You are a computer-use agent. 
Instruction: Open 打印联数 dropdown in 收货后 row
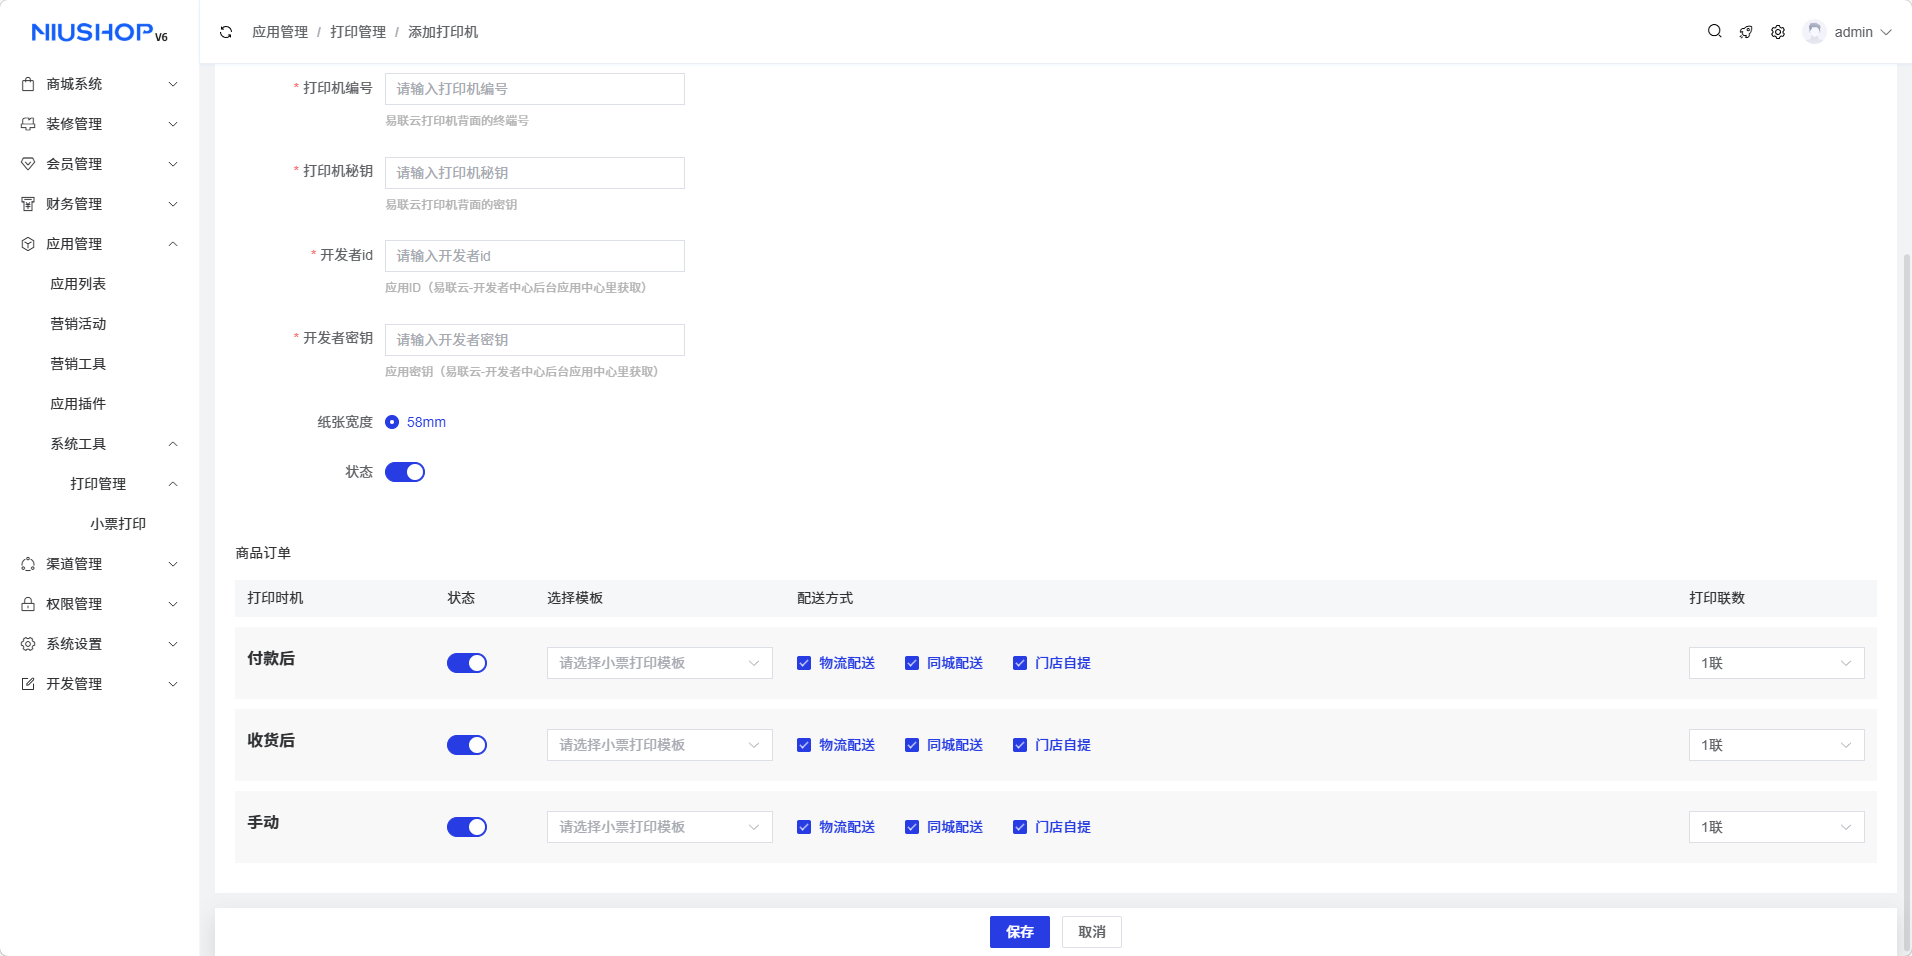click(1777, 745)
